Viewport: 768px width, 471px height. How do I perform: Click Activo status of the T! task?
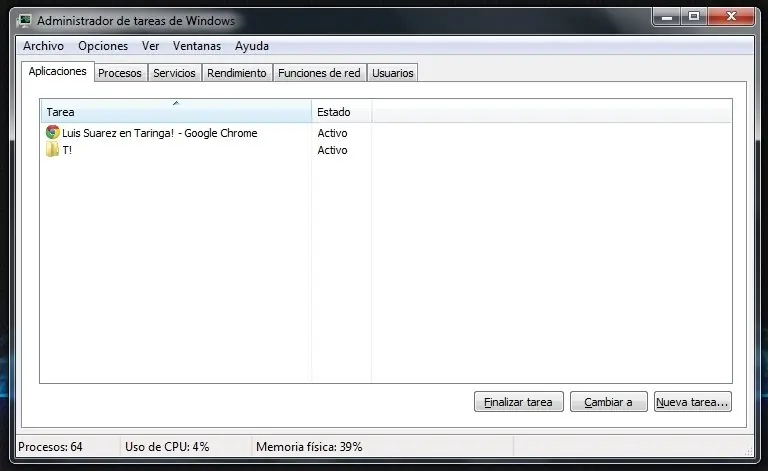point(333,150)
